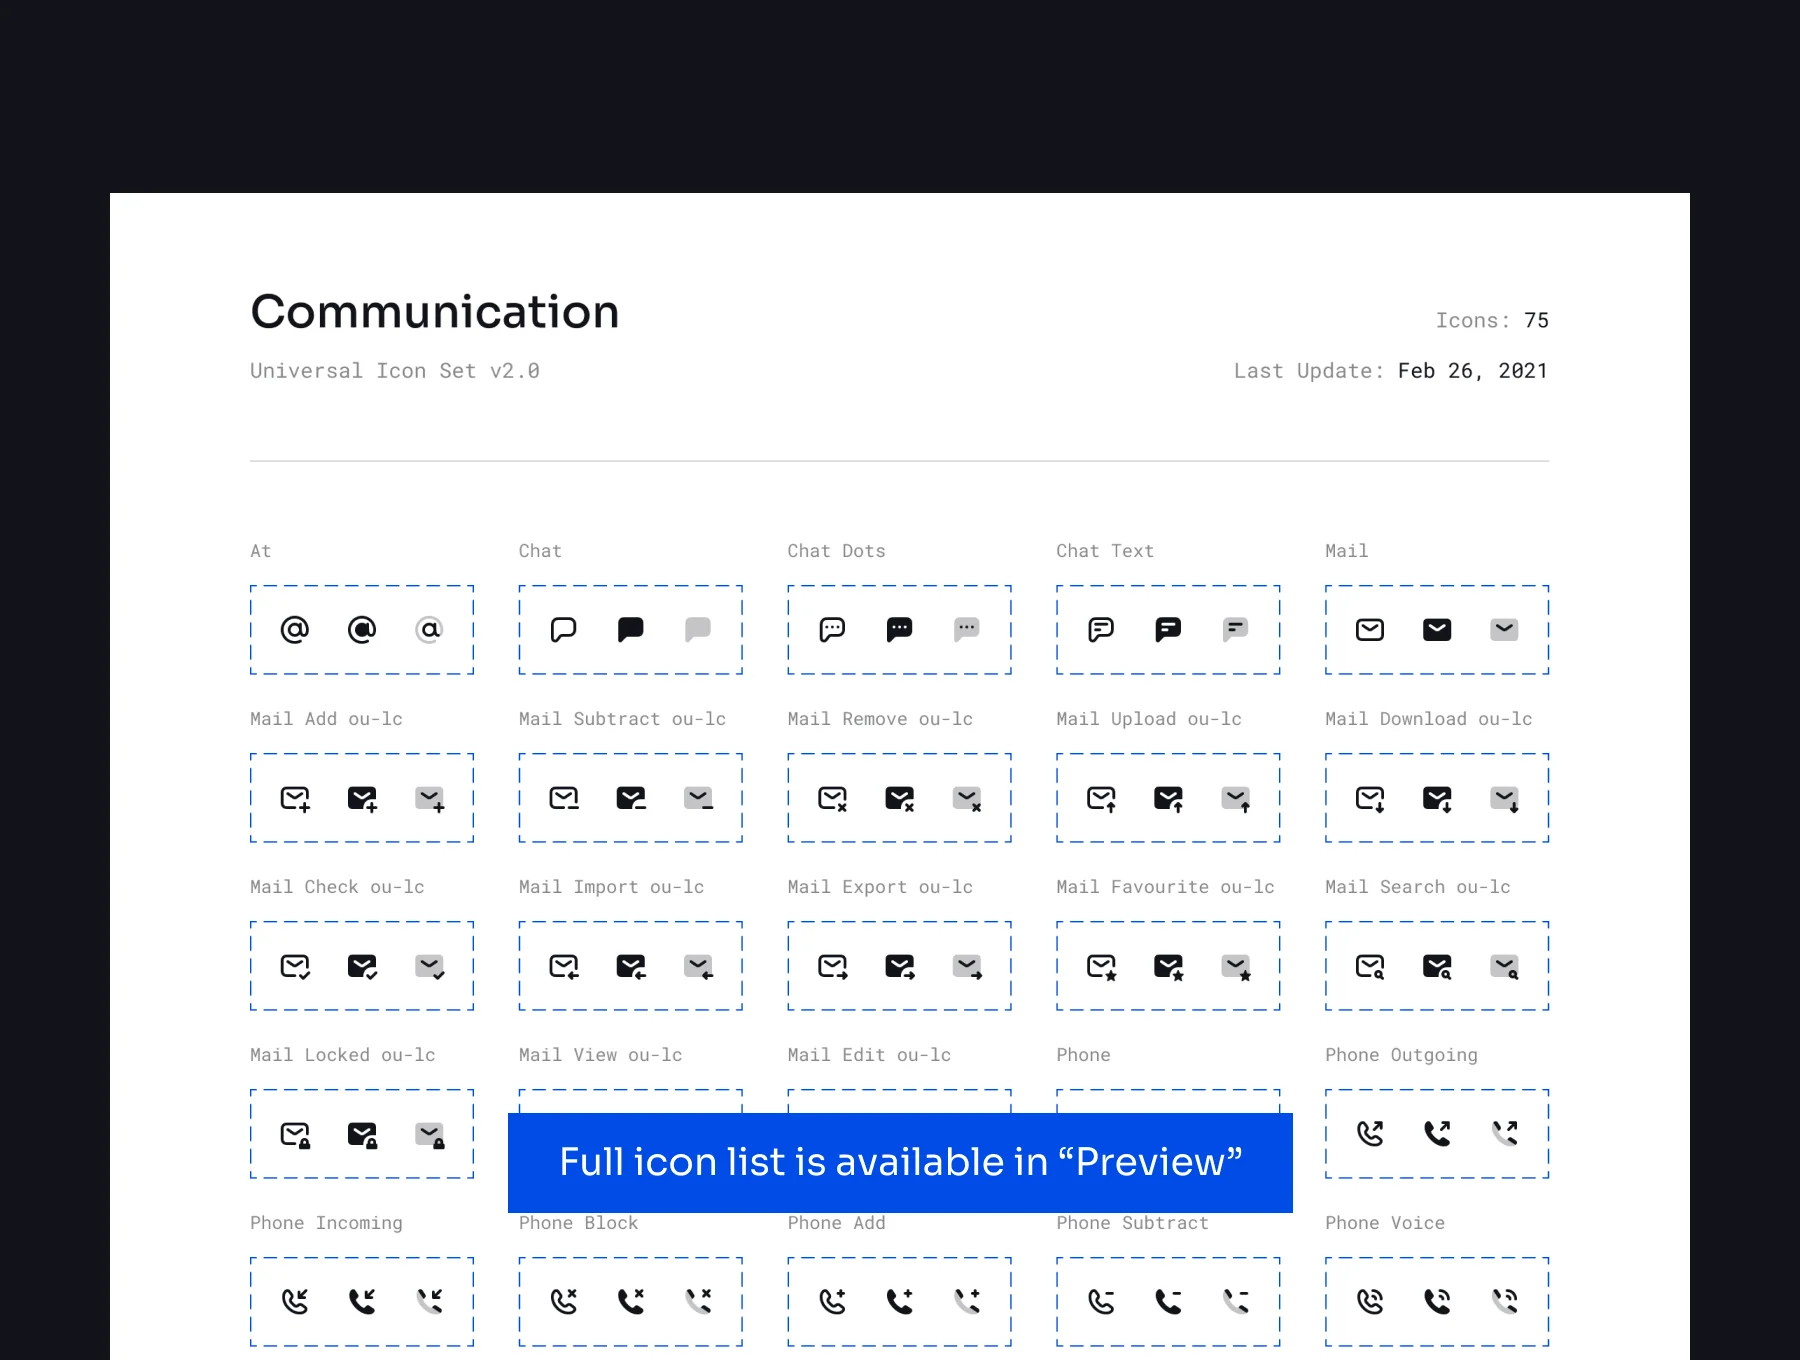The height and width of the screenshot is (1360, 1800).
Task: Select the filled Mail Search icon
Action: pyautogui.click(x=1437, y=966)
